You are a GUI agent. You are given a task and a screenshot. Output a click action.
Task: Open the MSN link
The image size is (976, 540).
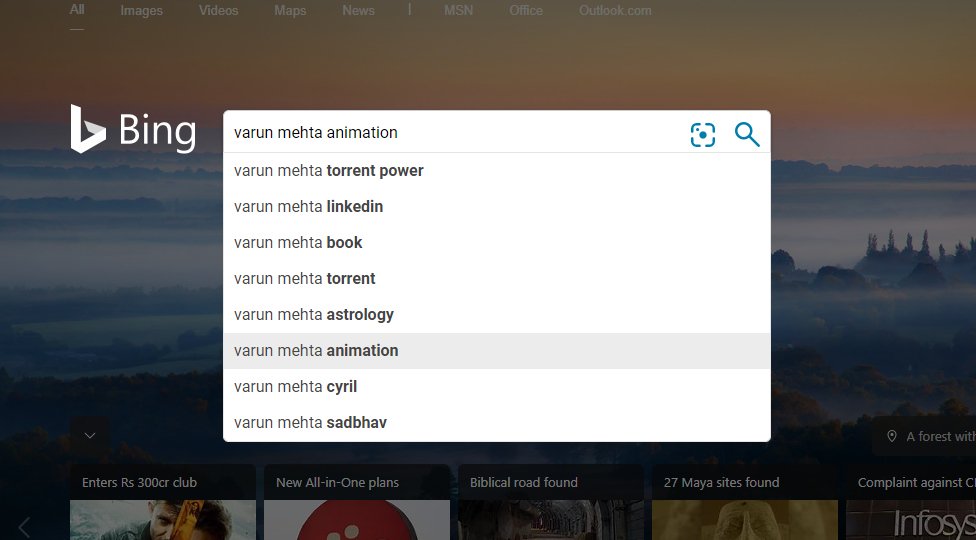(458, 11)
